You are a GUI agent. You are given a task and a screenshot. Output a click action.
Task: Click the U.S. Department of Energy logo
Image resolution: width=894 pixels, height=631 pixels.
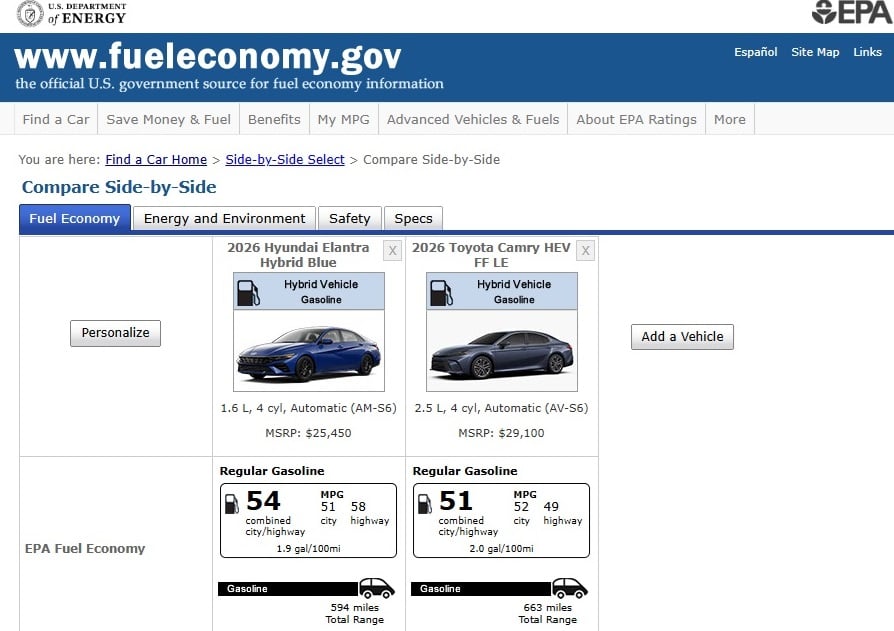tap(71, 14)
